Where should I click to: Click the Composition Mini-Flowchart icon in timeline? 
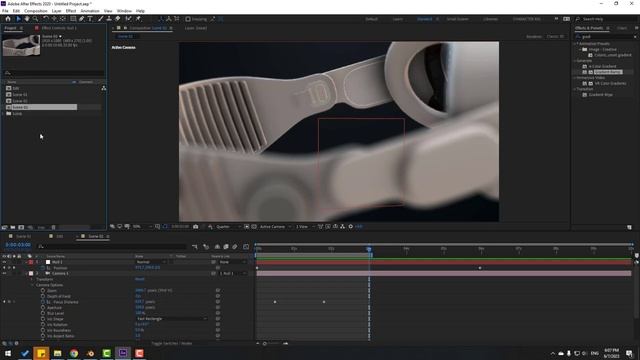[x=195, y=247]
